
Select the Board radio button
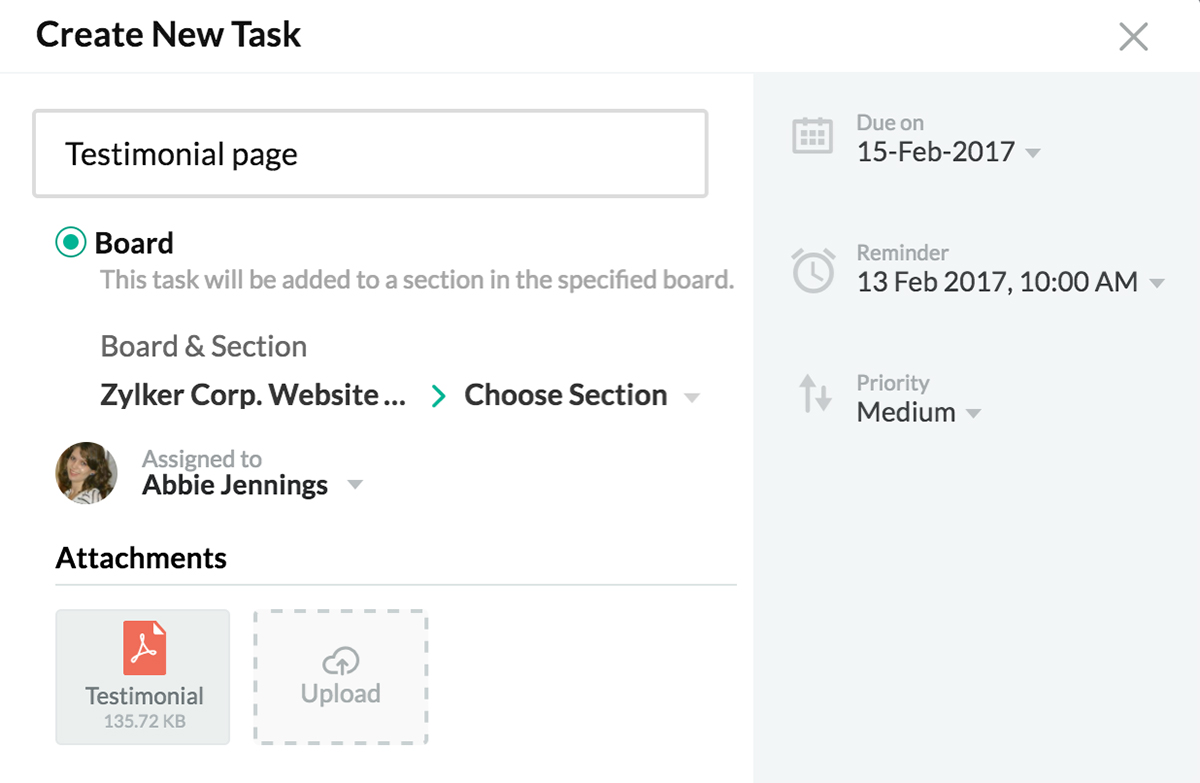click(70, 243)
